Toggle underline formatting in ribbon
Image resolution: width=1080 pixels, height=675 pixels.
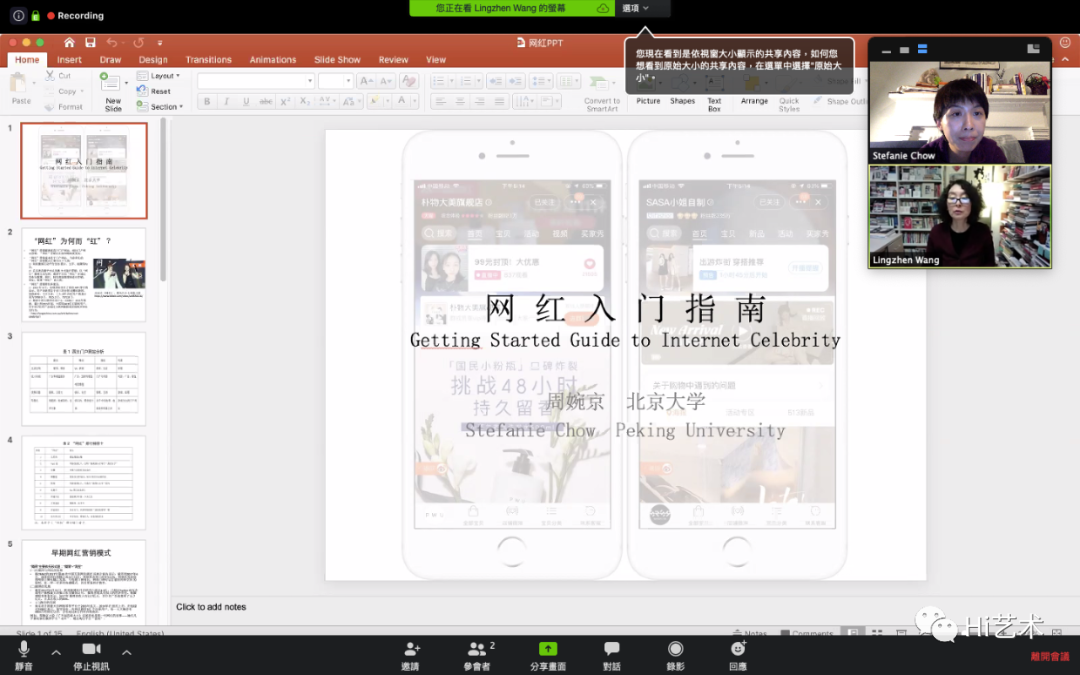pos(246,101)
